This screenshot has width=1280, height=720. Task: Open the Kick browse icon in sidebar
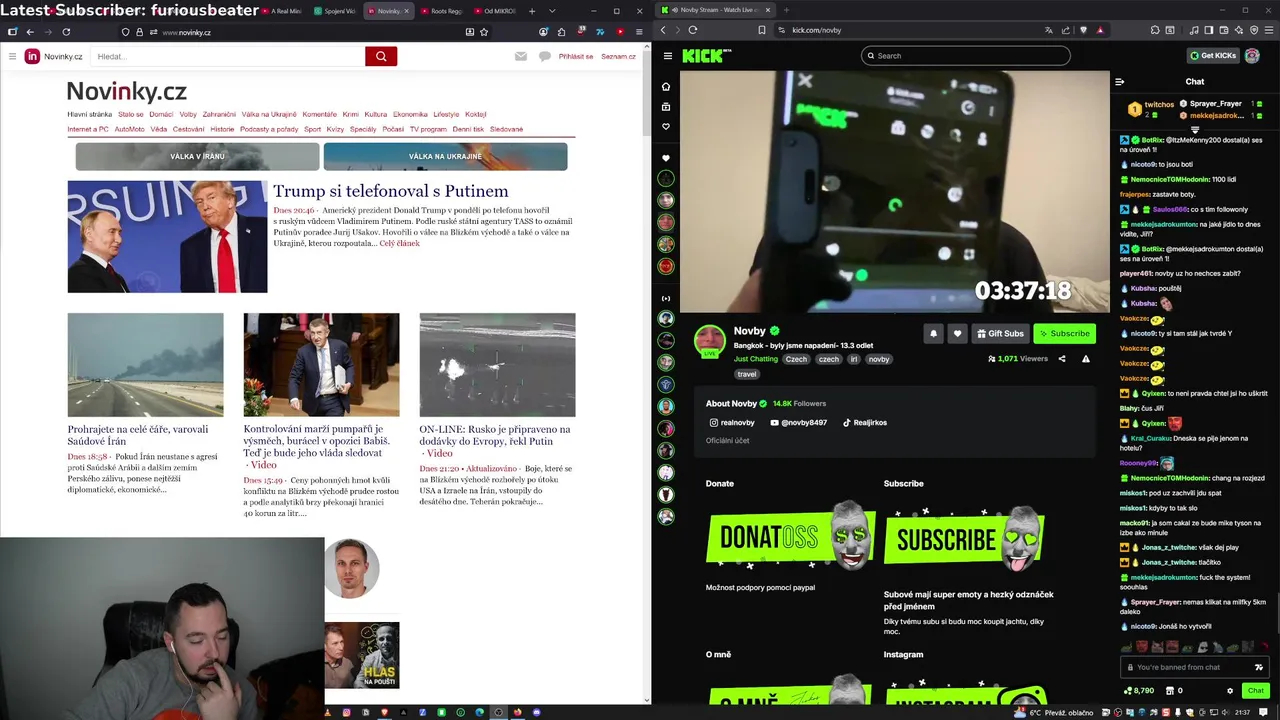point(666,107)
